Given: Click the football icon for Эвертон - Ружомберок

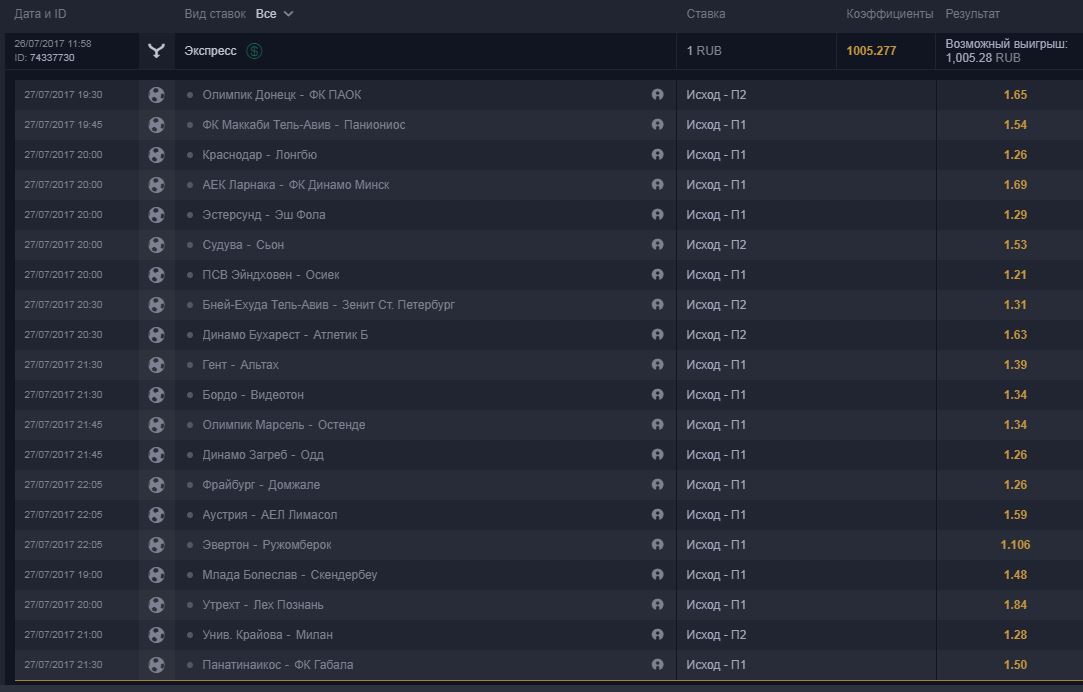Looking at the screenshot, I should pos(156,545).
